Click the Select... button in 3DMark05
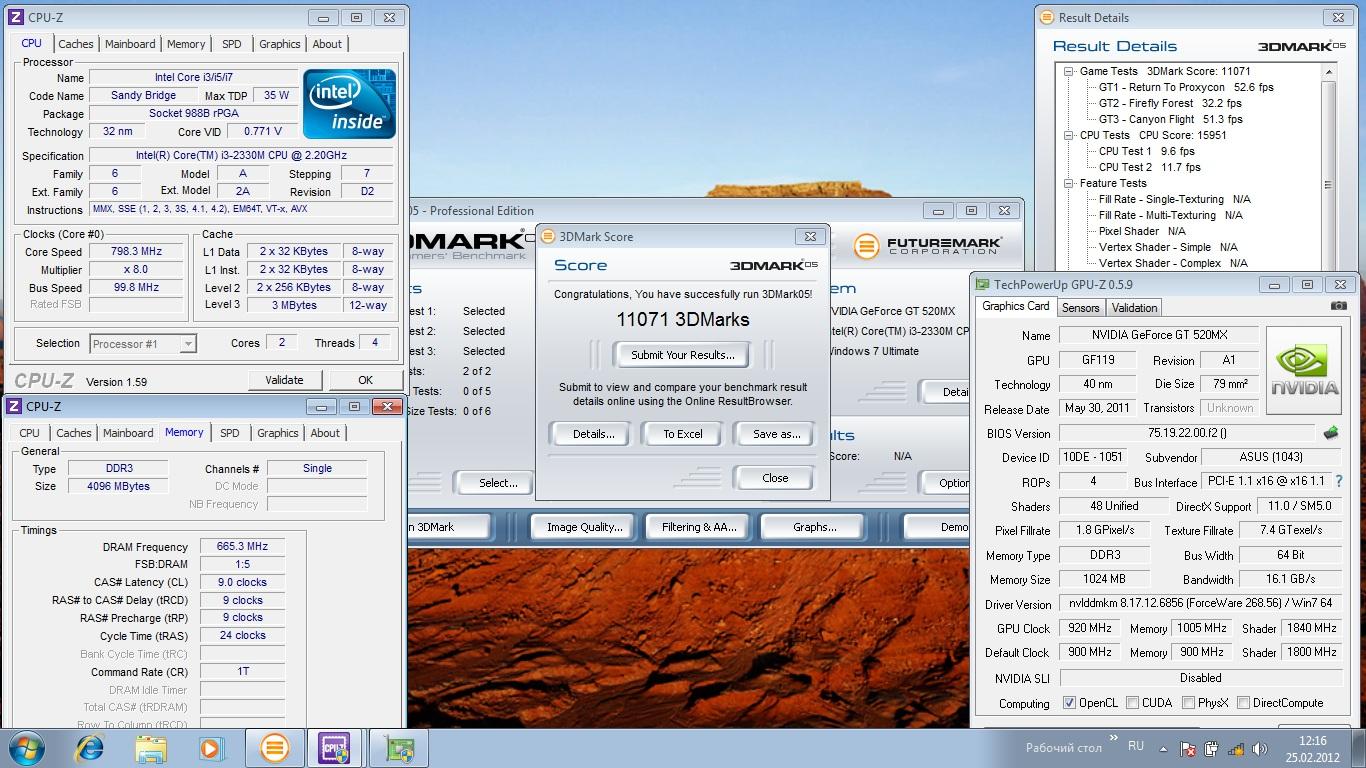 (x=498, y=483)
